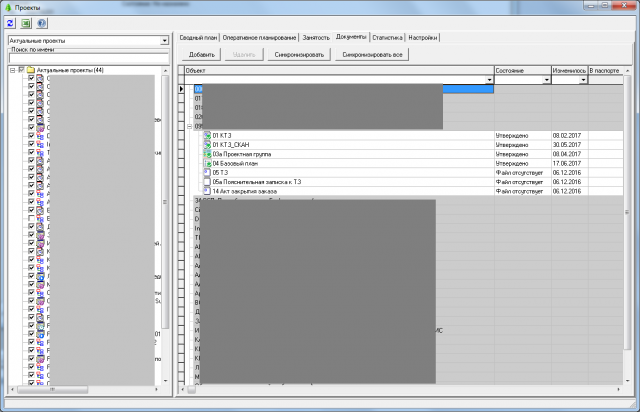Screen dimensions: 640x412
Task: Click the green Excel export toolbar icon
Action: (26, 23)
